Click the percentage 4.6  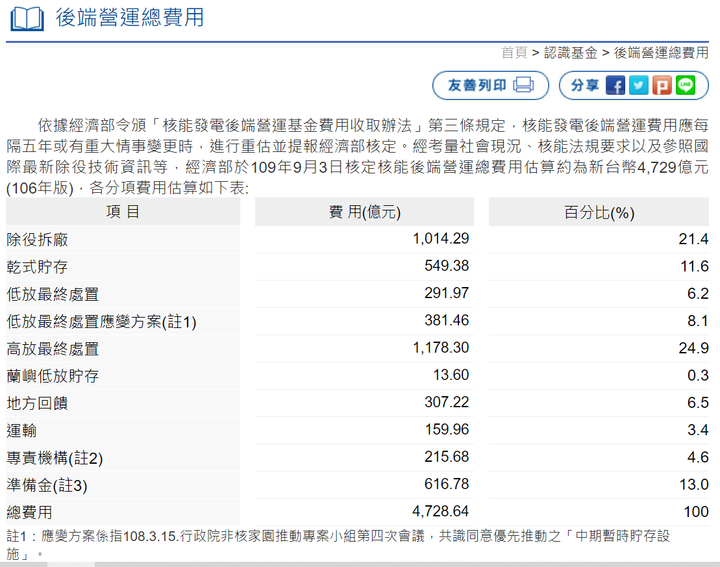[x=698, y=457]
